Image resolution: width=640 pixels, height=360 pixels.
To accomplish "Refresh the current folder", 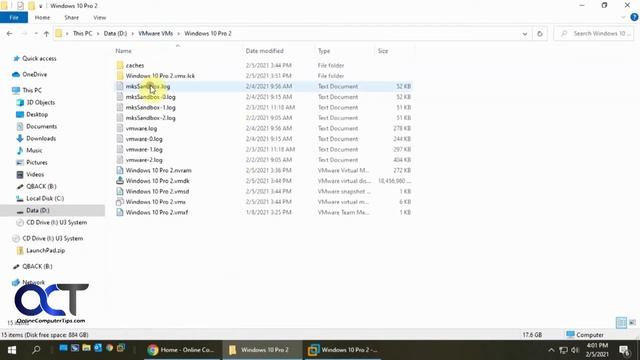I will click(540, 33).
